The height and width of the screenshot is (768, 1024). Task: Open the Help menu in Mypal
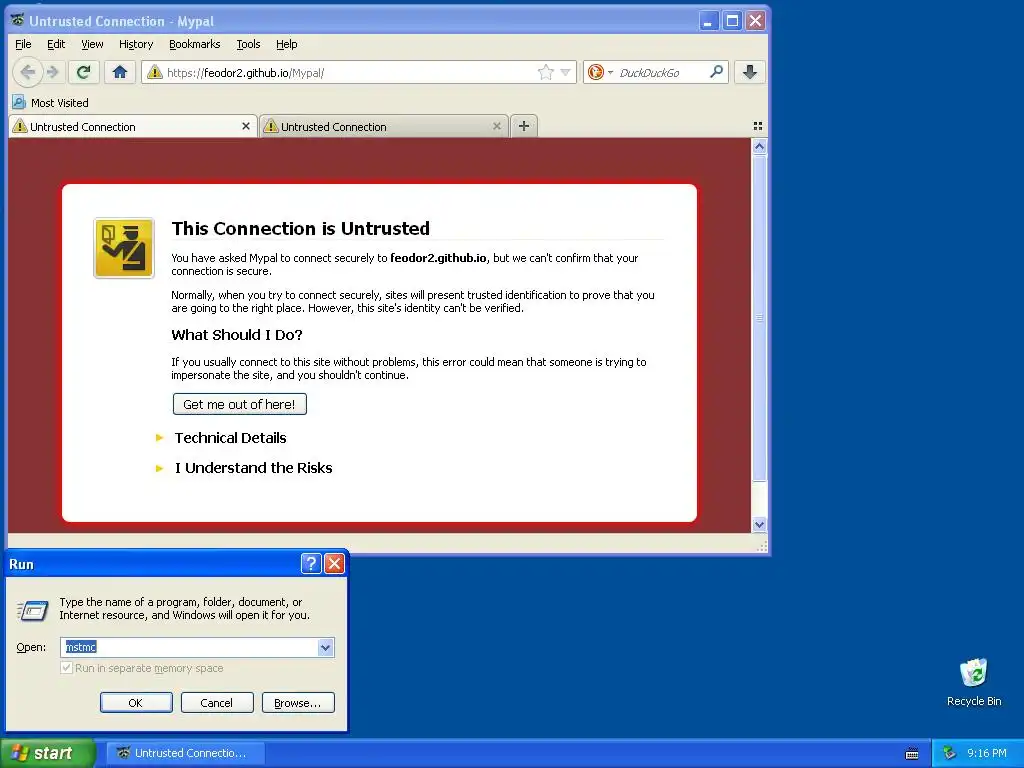coord(287,44)
